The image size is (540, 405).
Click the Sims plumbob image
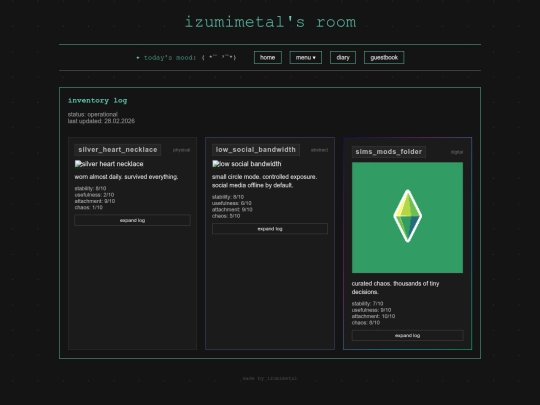(407, 218)
